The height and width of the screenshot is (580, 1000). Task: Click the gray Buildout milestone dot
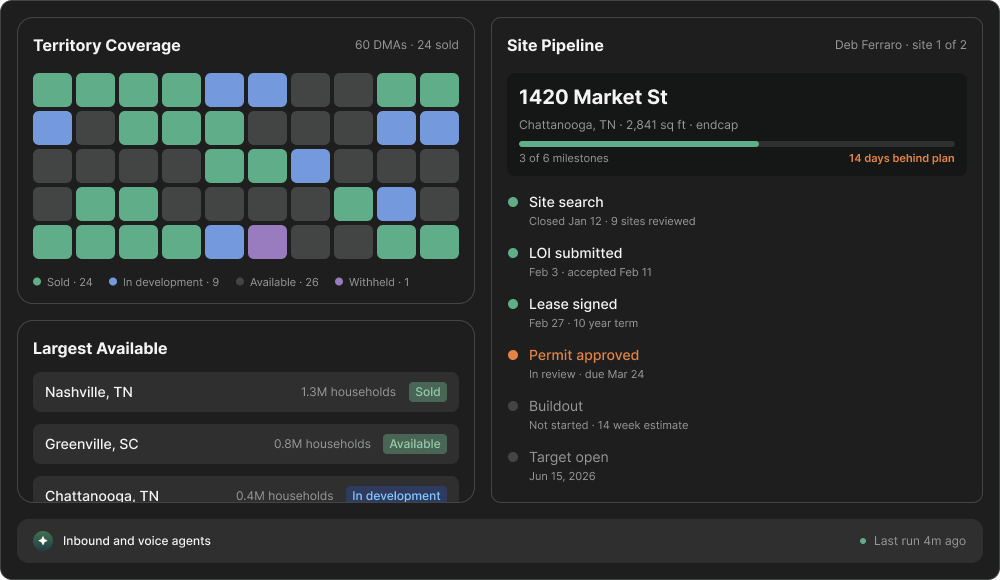(513, 406)
